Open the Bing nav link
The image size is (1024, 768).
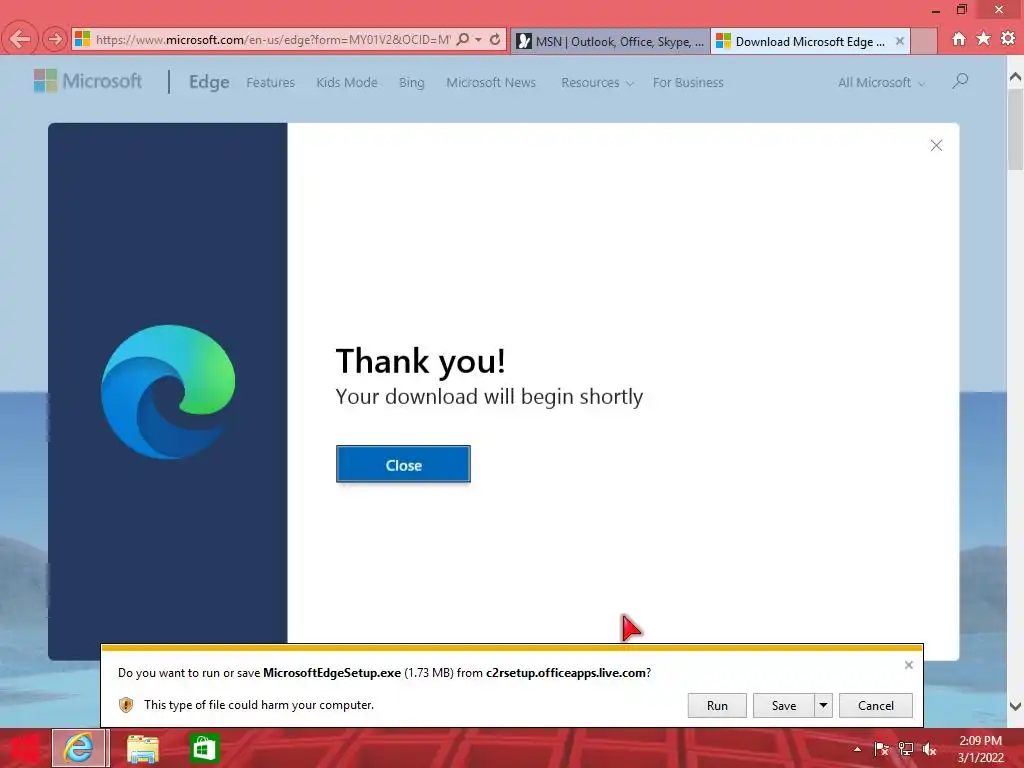411,82
